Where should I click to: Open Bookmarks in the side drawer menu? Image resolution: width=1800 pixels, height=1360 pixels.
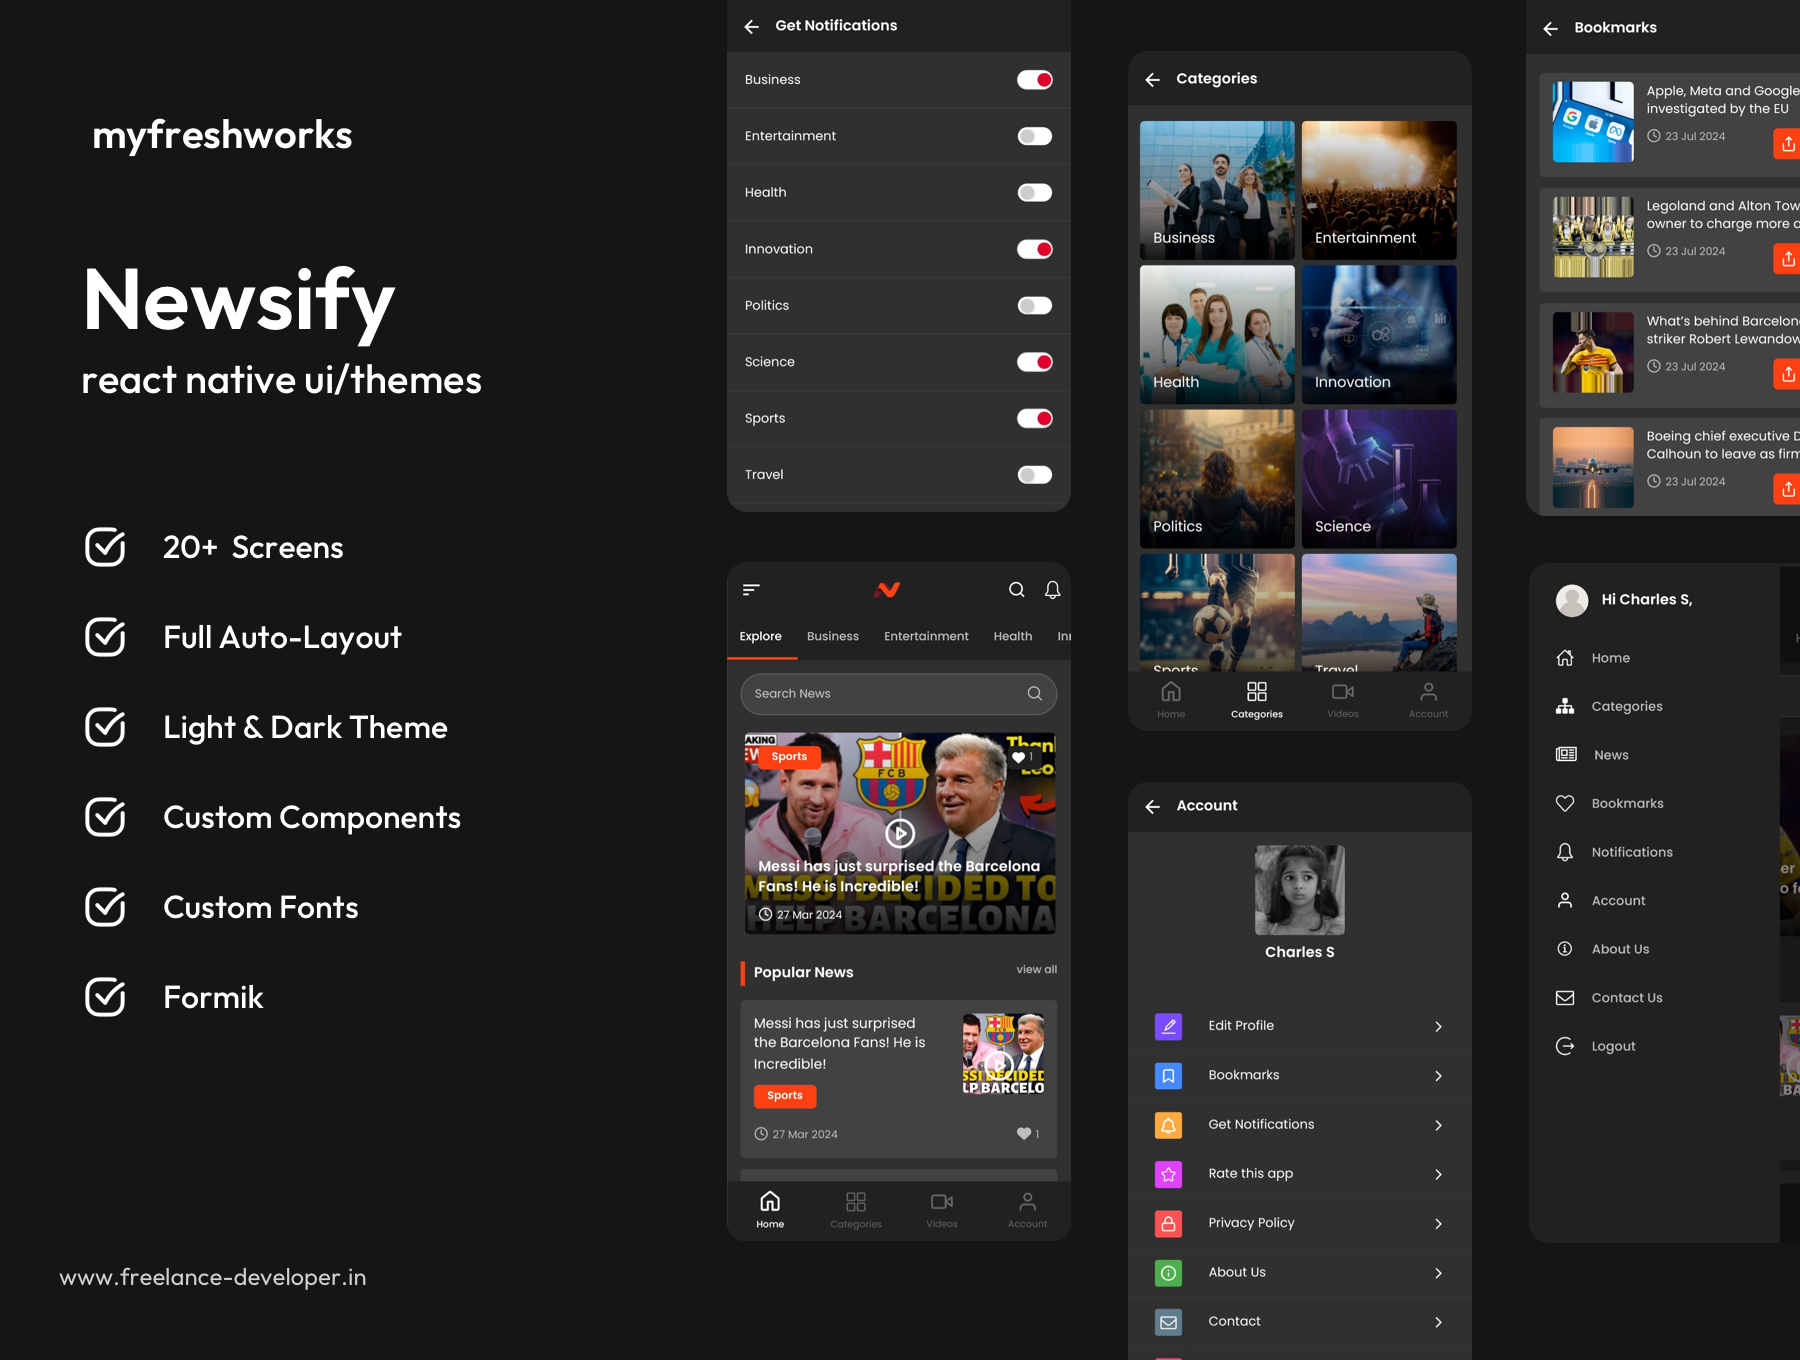click(x=1627, y=803)
